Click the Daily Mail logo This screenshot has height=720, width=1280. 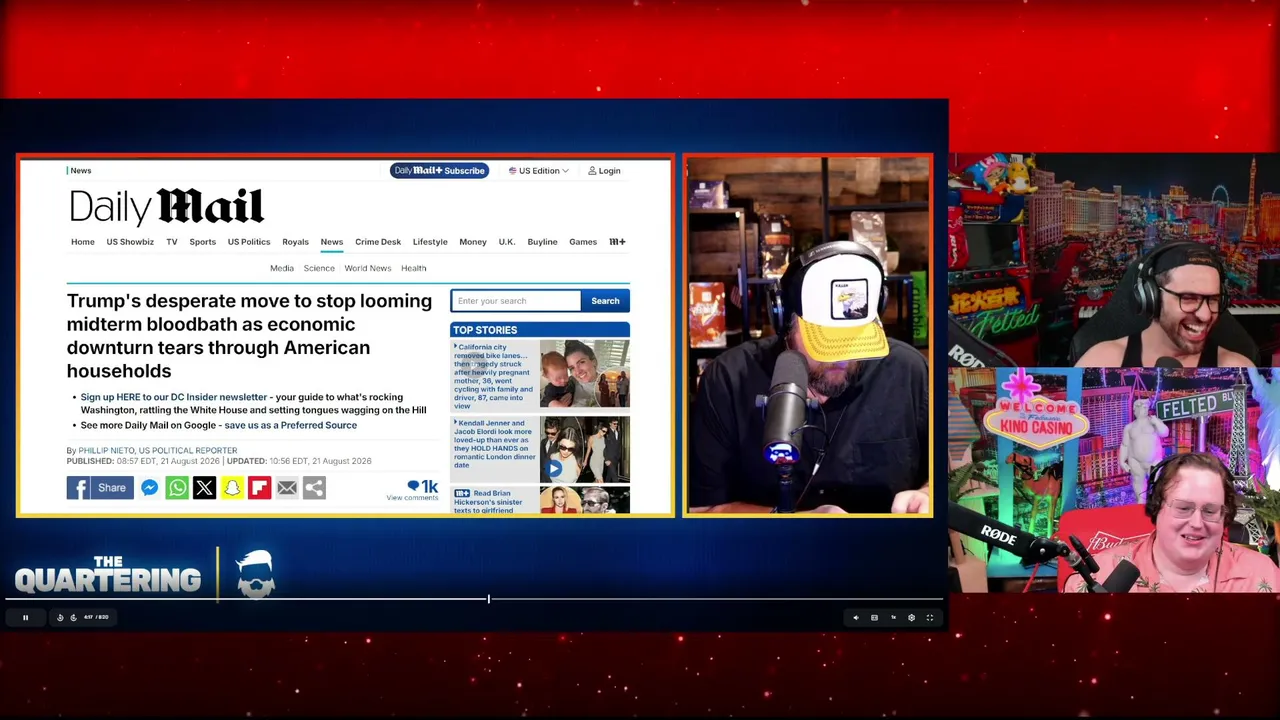(166, 207)
